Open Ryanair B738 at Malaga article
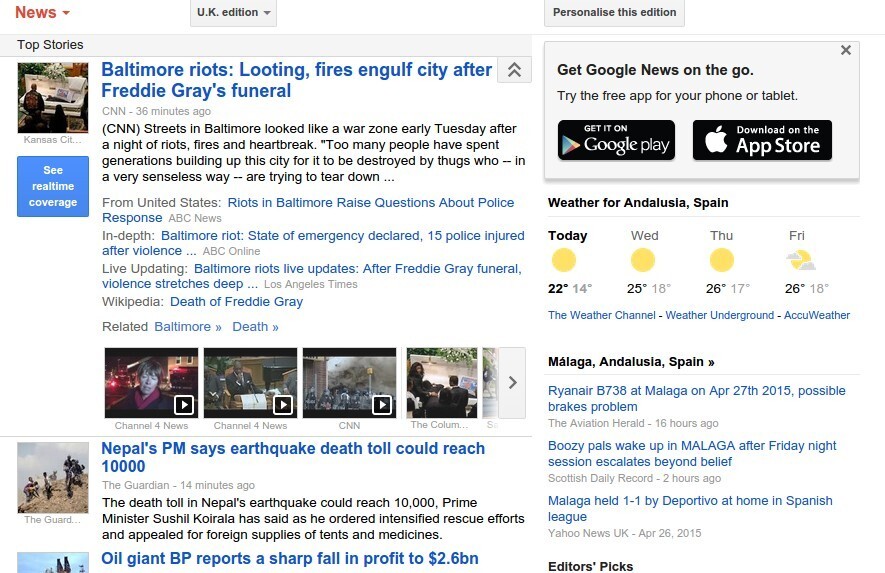Screen dimensions: 885x573 [x=696, y=399]
